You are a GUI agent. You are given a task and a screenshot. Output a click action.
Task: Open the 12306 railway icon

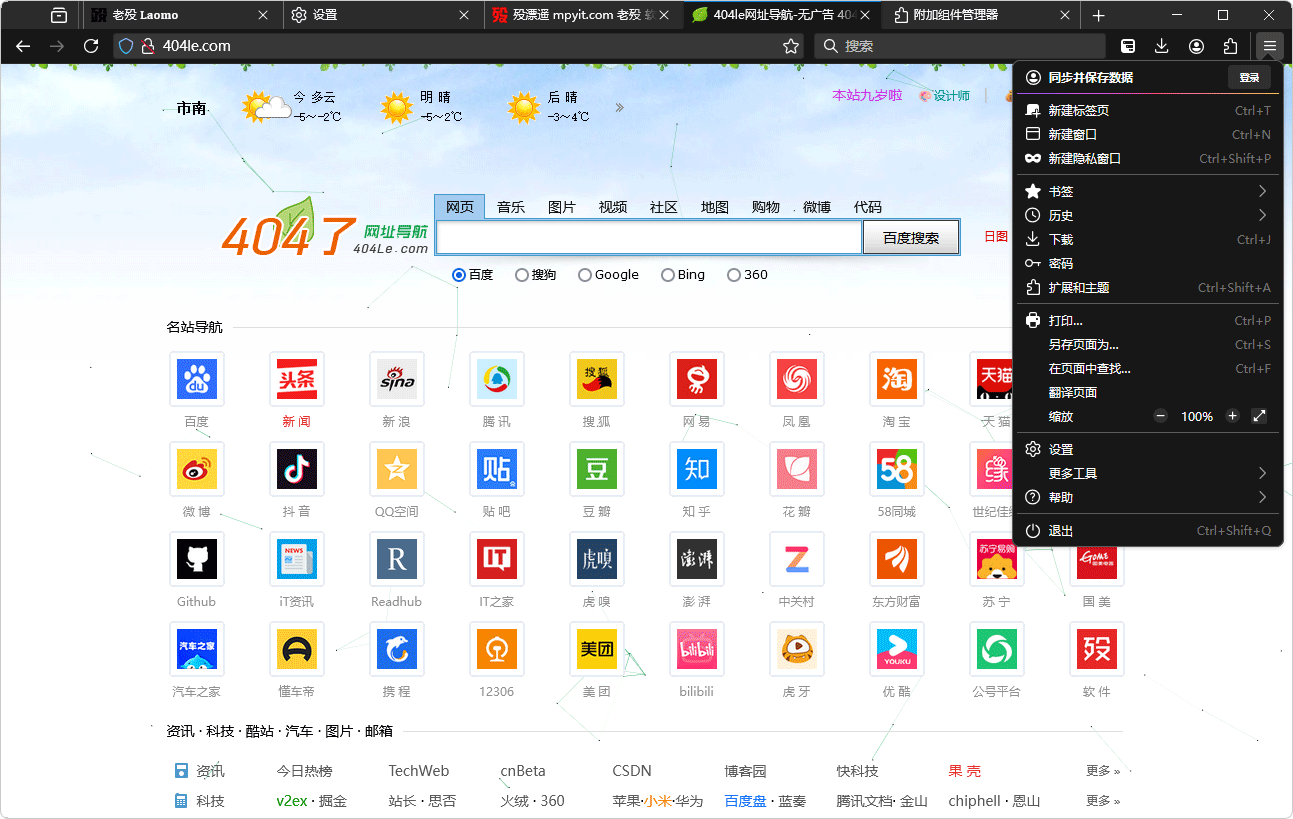(x=497, y=649)
